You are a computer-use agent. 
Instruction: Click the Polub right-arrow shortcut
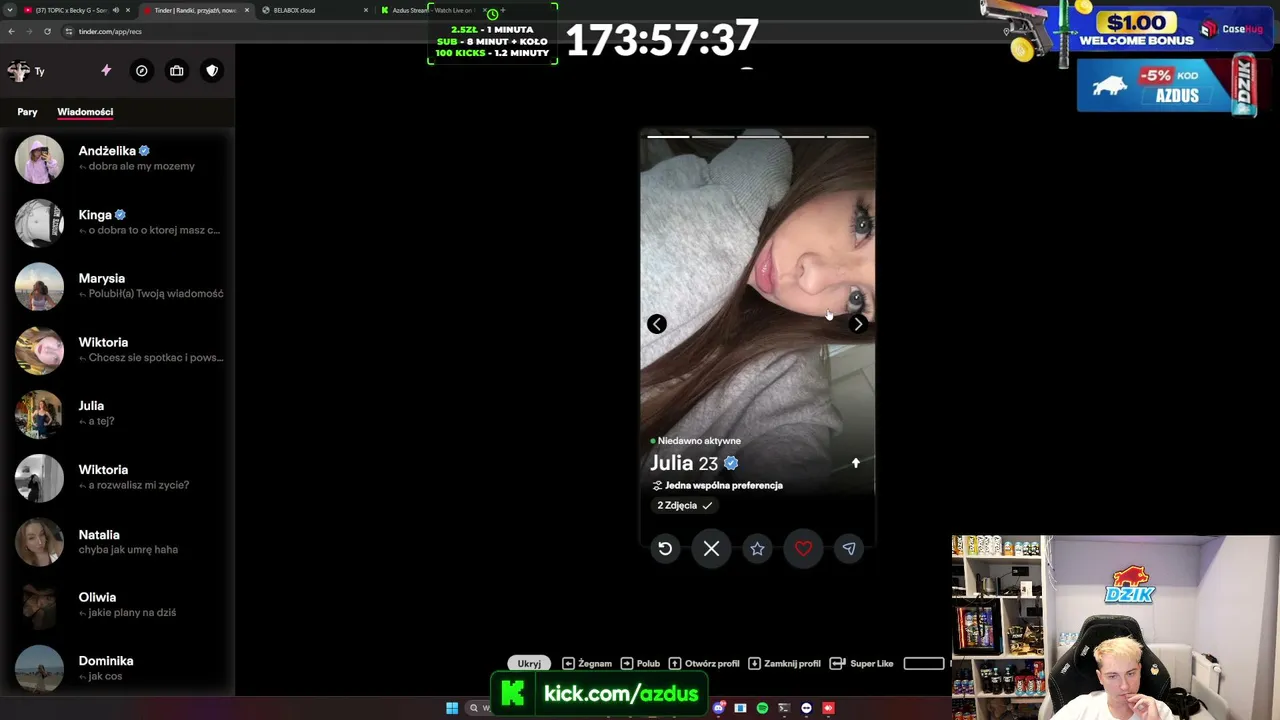coord(640,663)
